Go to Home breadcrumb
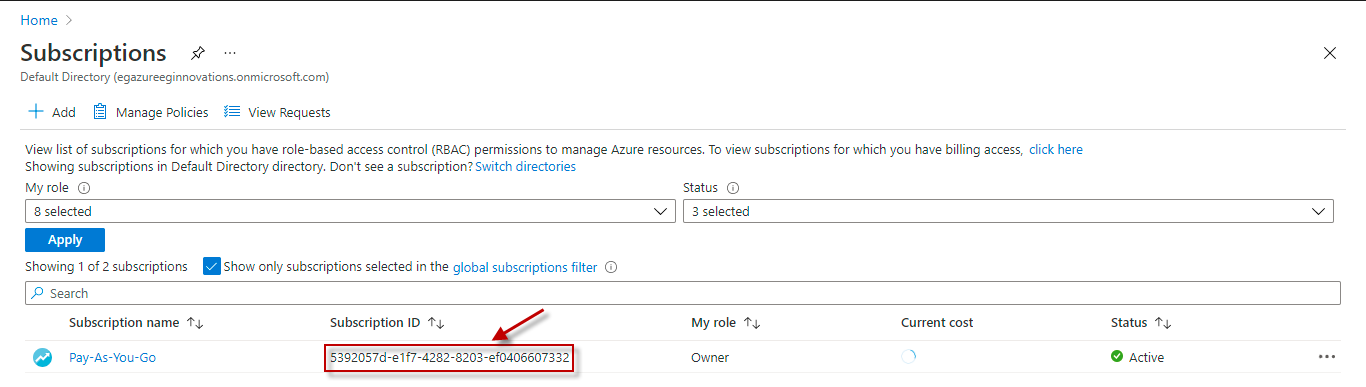 pyautogui.click(x=39, y=20)
